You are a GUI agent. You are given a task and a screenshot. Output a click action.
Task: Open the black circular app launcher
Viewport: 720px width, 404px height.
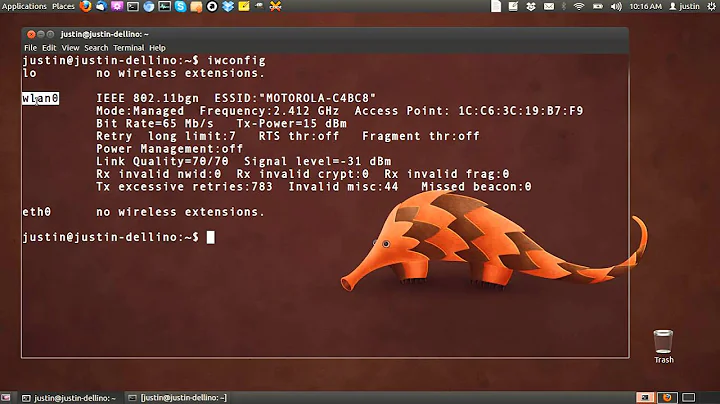click(x=212, y=6)
